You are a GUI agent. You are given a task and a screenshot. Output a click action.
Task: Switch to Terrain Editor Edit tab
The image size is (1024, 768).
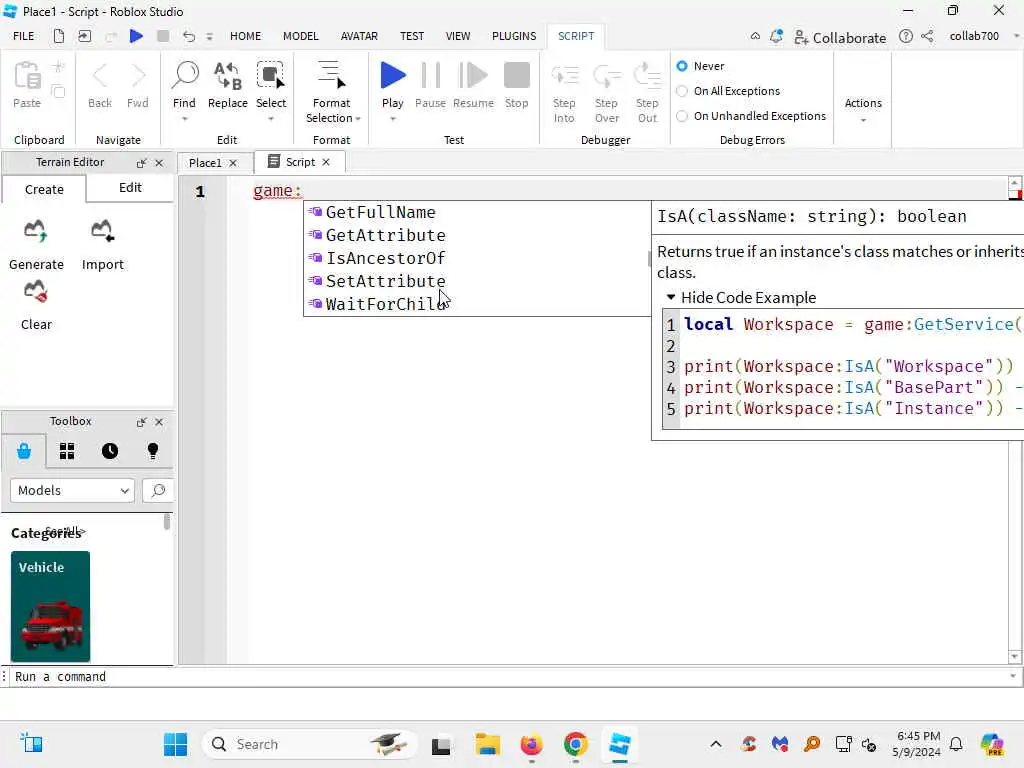pos(130,188)
